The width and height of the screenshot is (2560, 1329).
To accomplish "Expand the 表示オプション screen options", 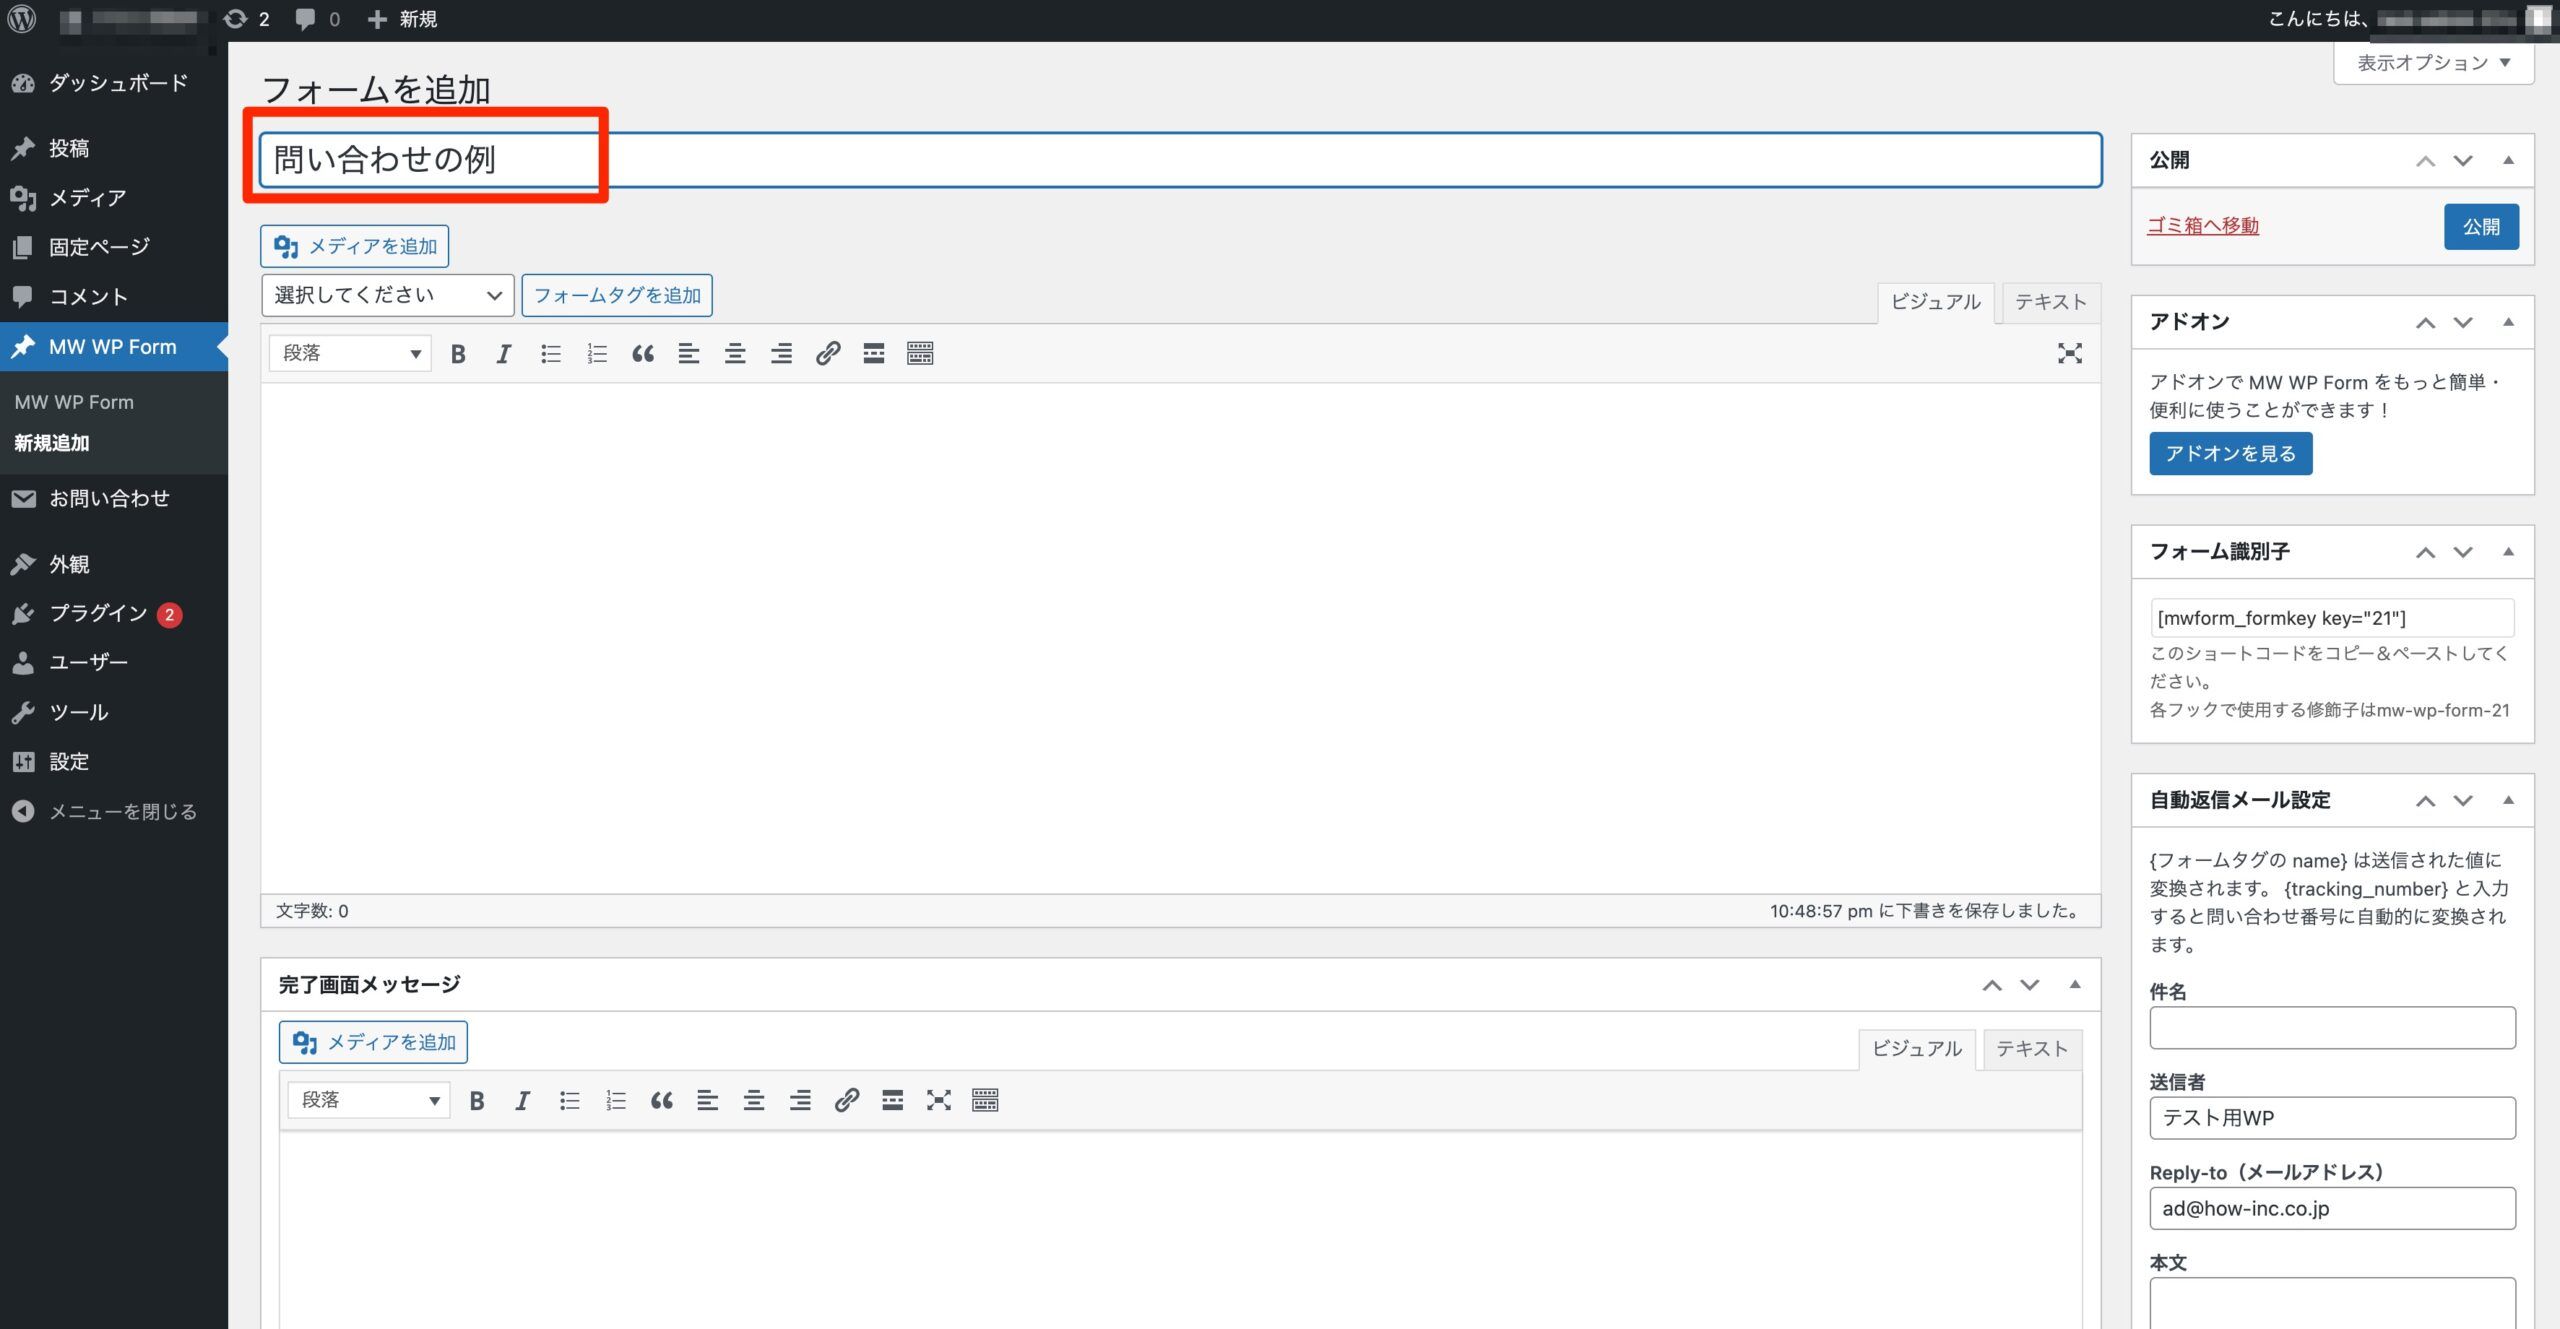I will (2432, 63).
